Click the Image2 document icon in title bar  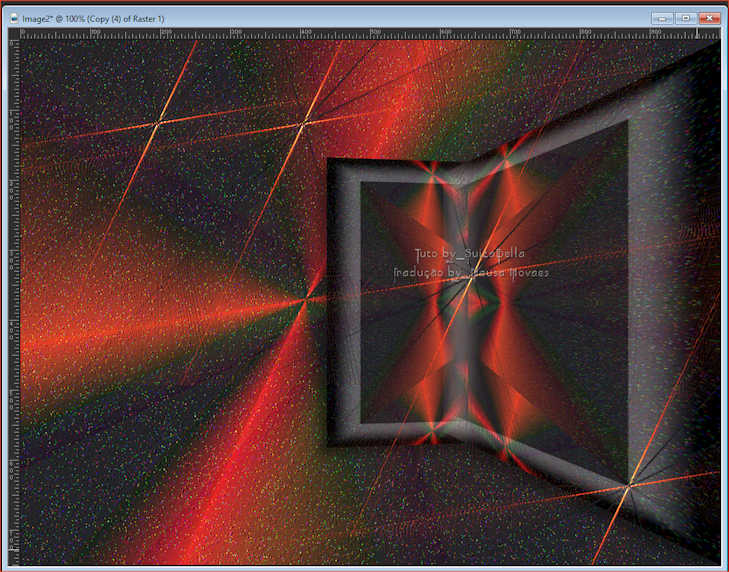14,19
